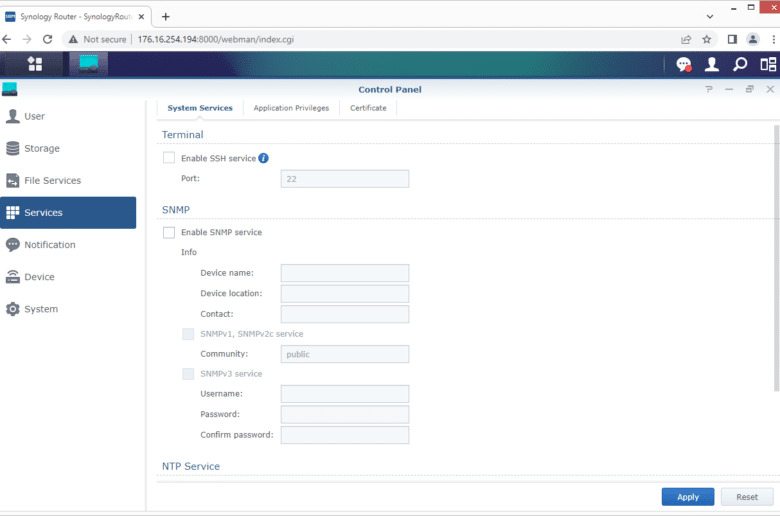This screenshot has width=780, height=516.
Task: Maximize the Control Panel inner window
Action: (x=750, y=89)
